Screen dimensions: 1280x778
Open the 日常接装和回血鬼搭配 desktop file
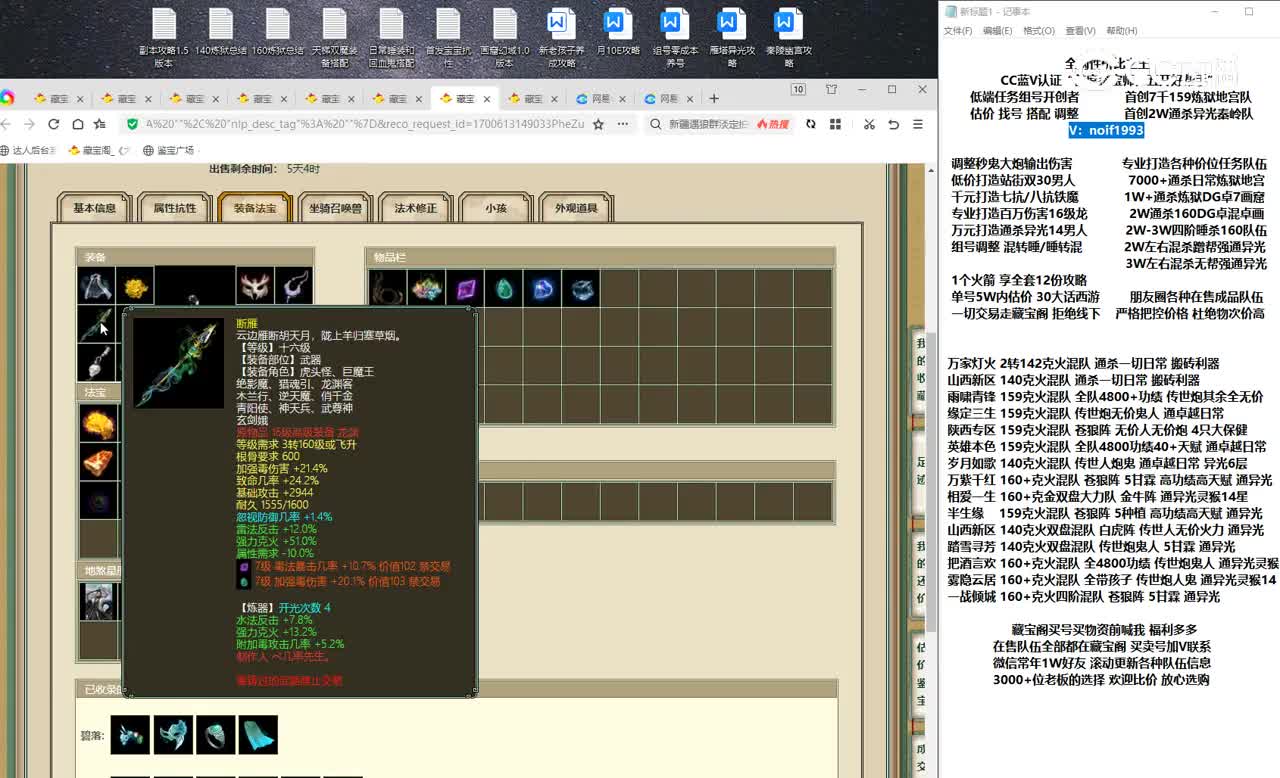point(391,38)
